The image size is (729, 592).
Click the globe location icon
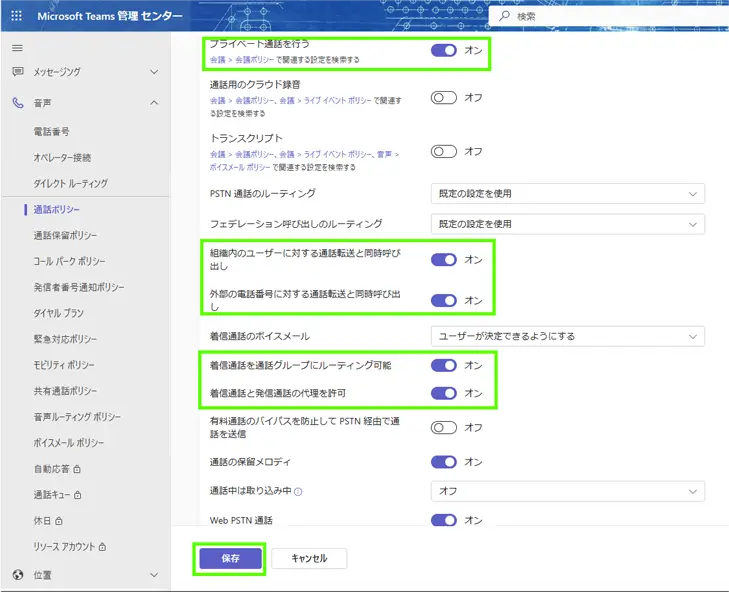[18, 575]
